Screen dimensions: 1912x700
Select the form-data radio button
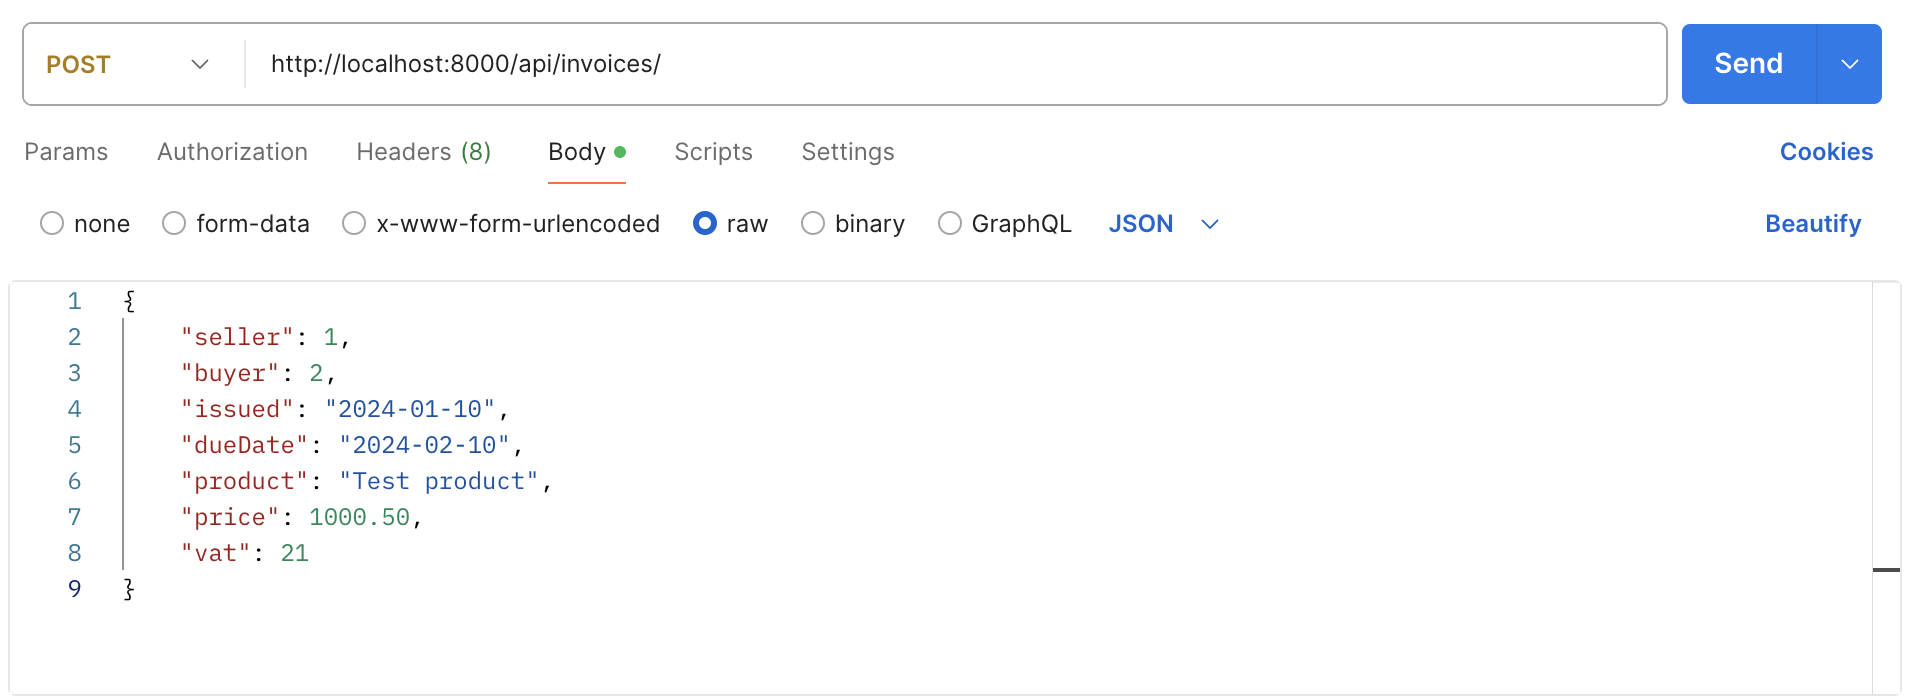pos(174,224)
